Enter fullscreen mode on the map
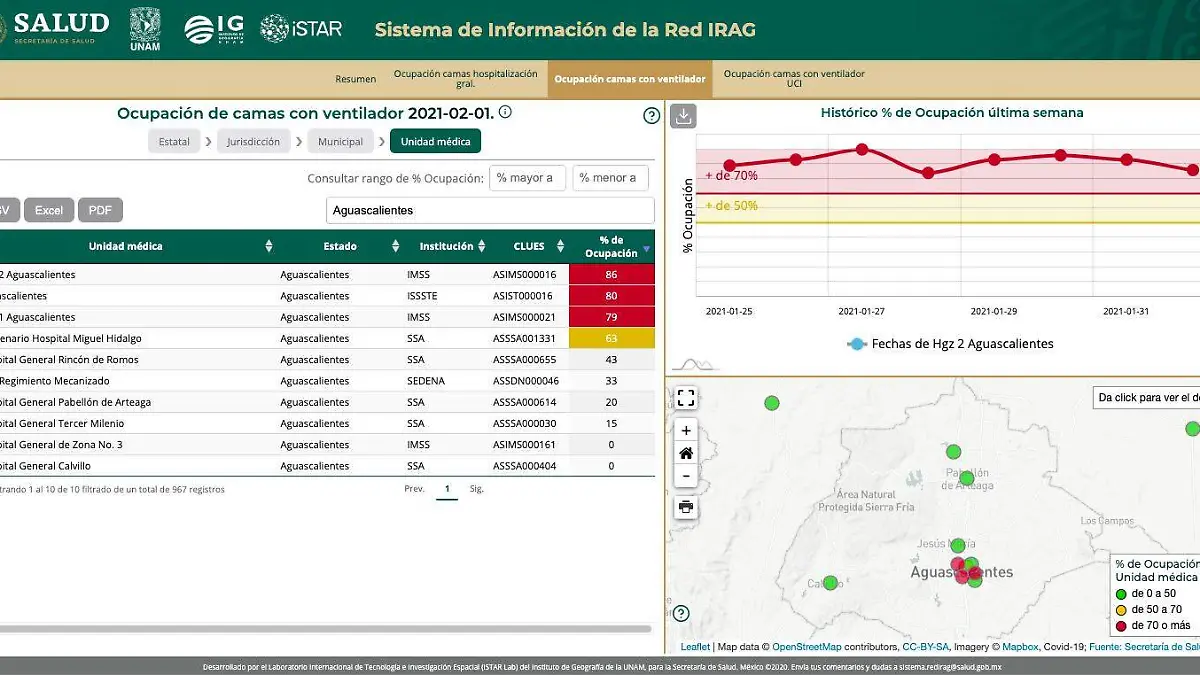The height and width of the screenshot is (675, 1200). pyautogui.click(x=686, y=397)
